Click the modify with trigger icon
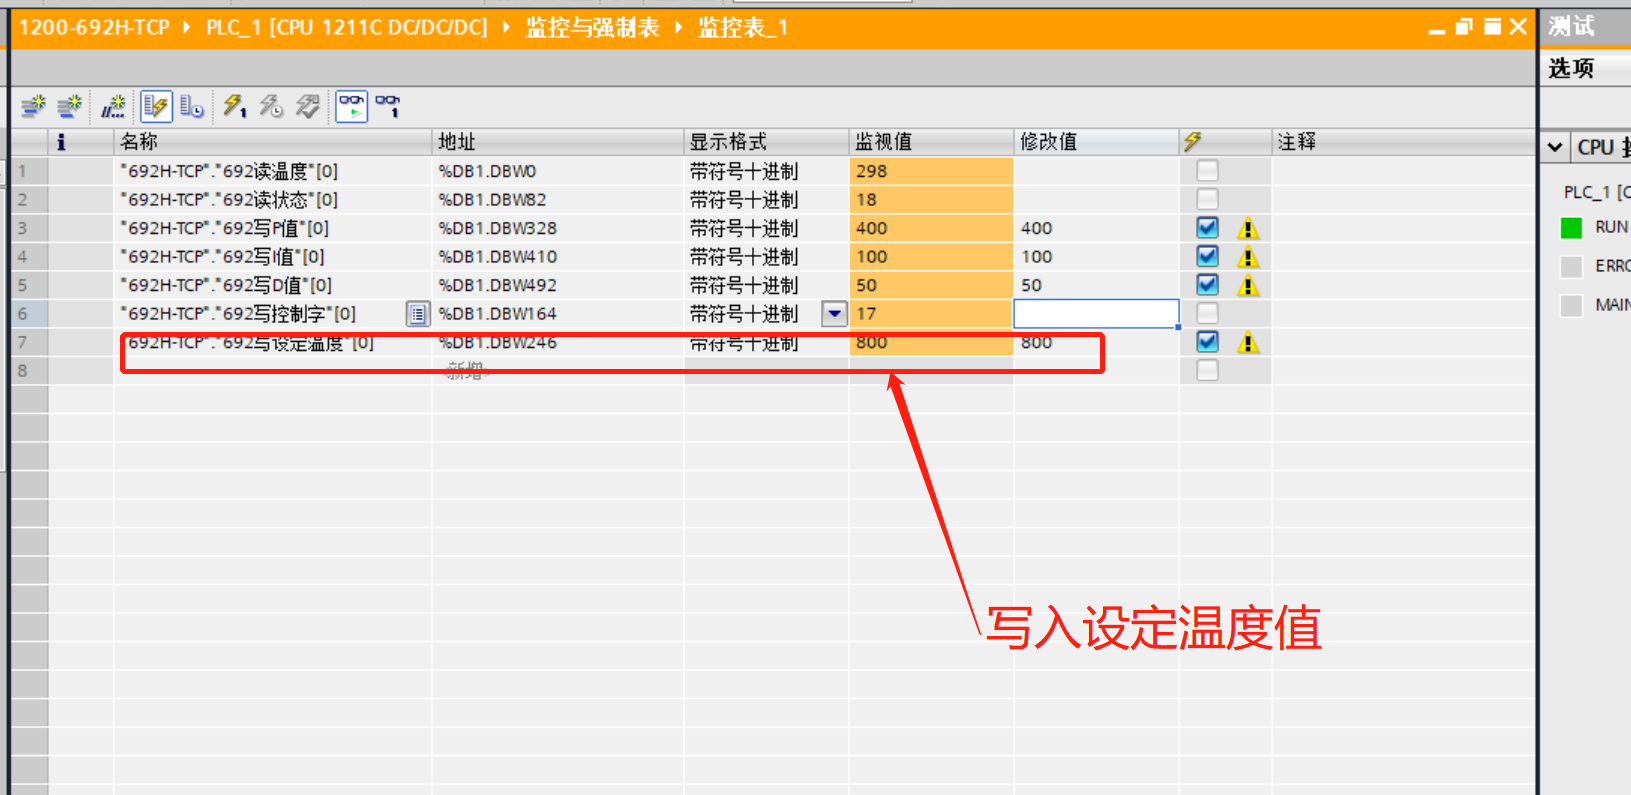This screenshot has width=1631, height=795. point(271,106)
